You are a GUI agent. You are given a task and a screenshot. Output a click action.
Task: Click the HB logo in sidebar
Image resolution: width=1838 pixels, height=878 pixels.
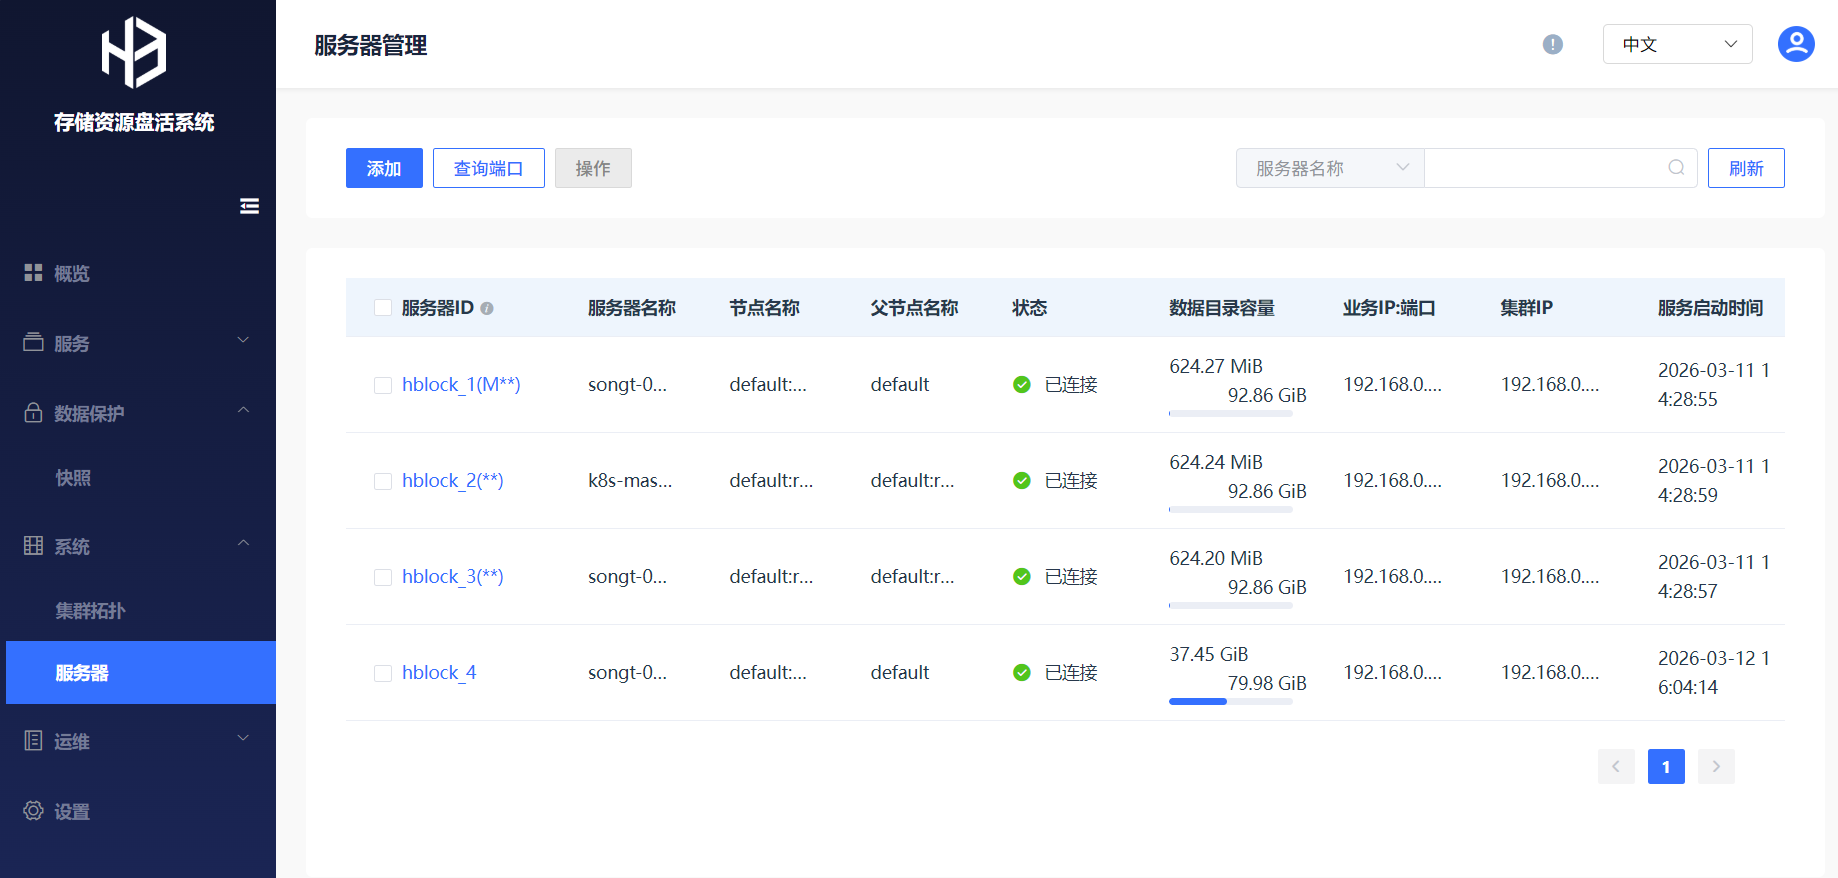(x=134, y=53)
